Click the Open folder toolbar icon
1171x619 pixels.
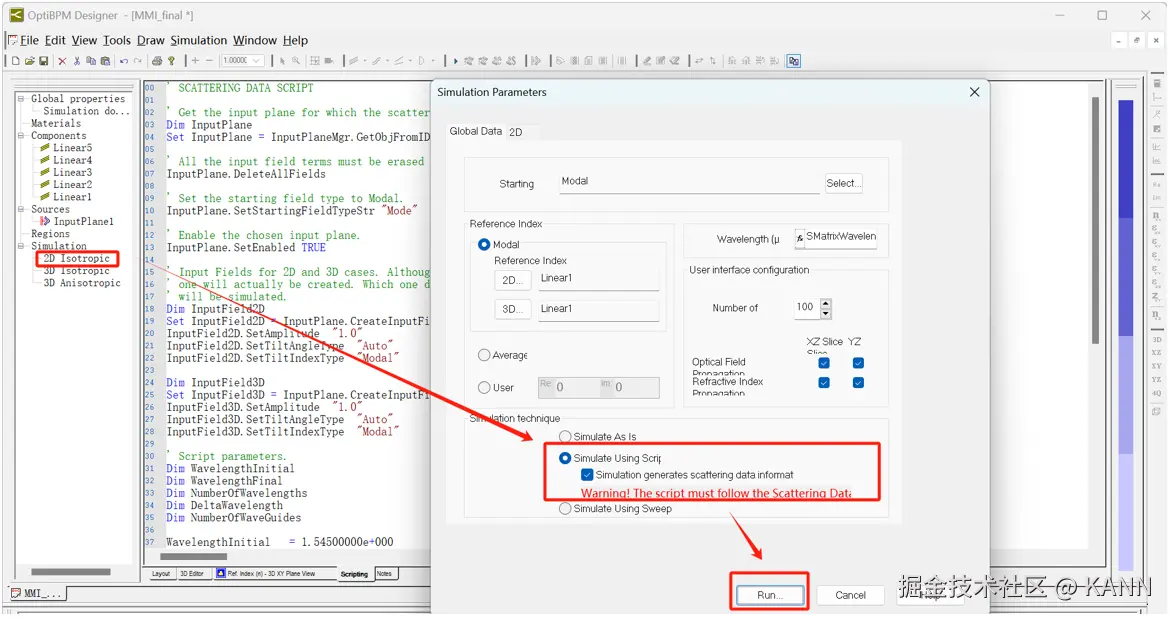[x=29, y=61]
